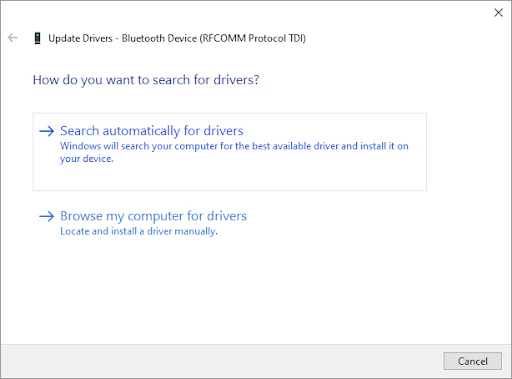Click the 'Update Drivers' title text
The height and width of the screenshot is (379, 512).
(x=80, y=38)
